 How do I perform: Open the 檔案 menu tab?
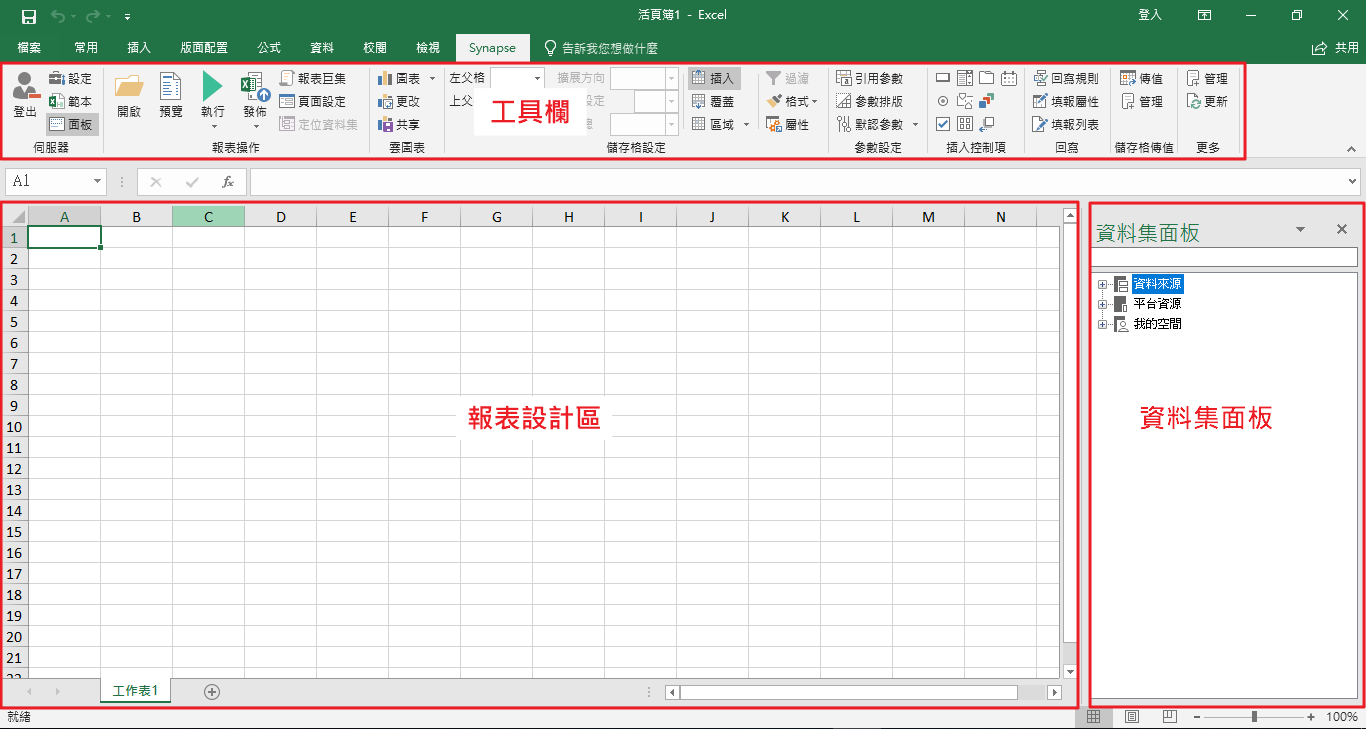tap(29, 48)
